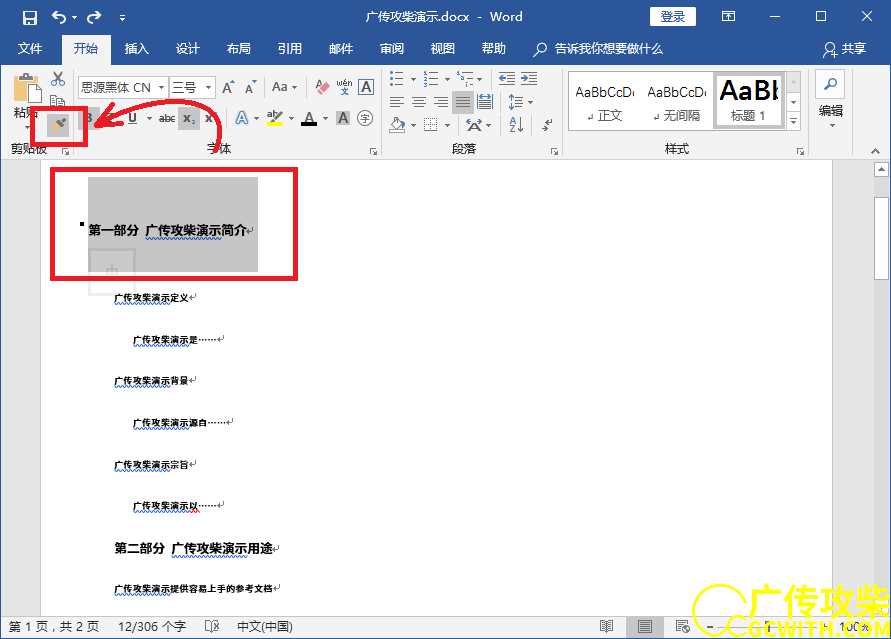Expand the highlight color dropdown arrow
Screen dimensions: 891x639
coord(292,118)
